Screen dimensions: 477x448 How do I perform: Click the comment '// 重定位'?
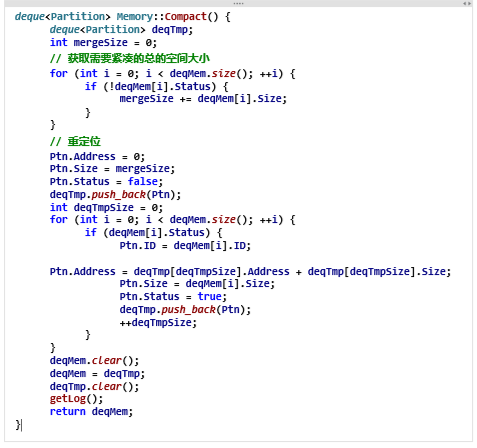click(x=75, y=141)
